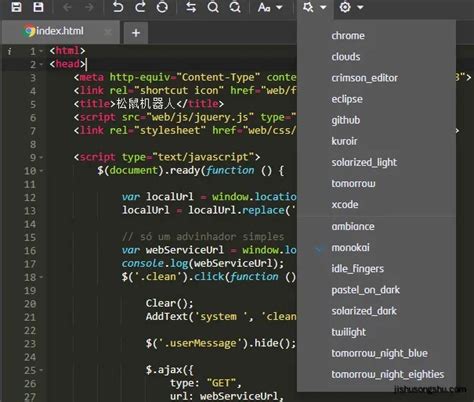Select the tomorrow_night_eighties theme
The image size is (474, 402).
(x=388, y=374)
